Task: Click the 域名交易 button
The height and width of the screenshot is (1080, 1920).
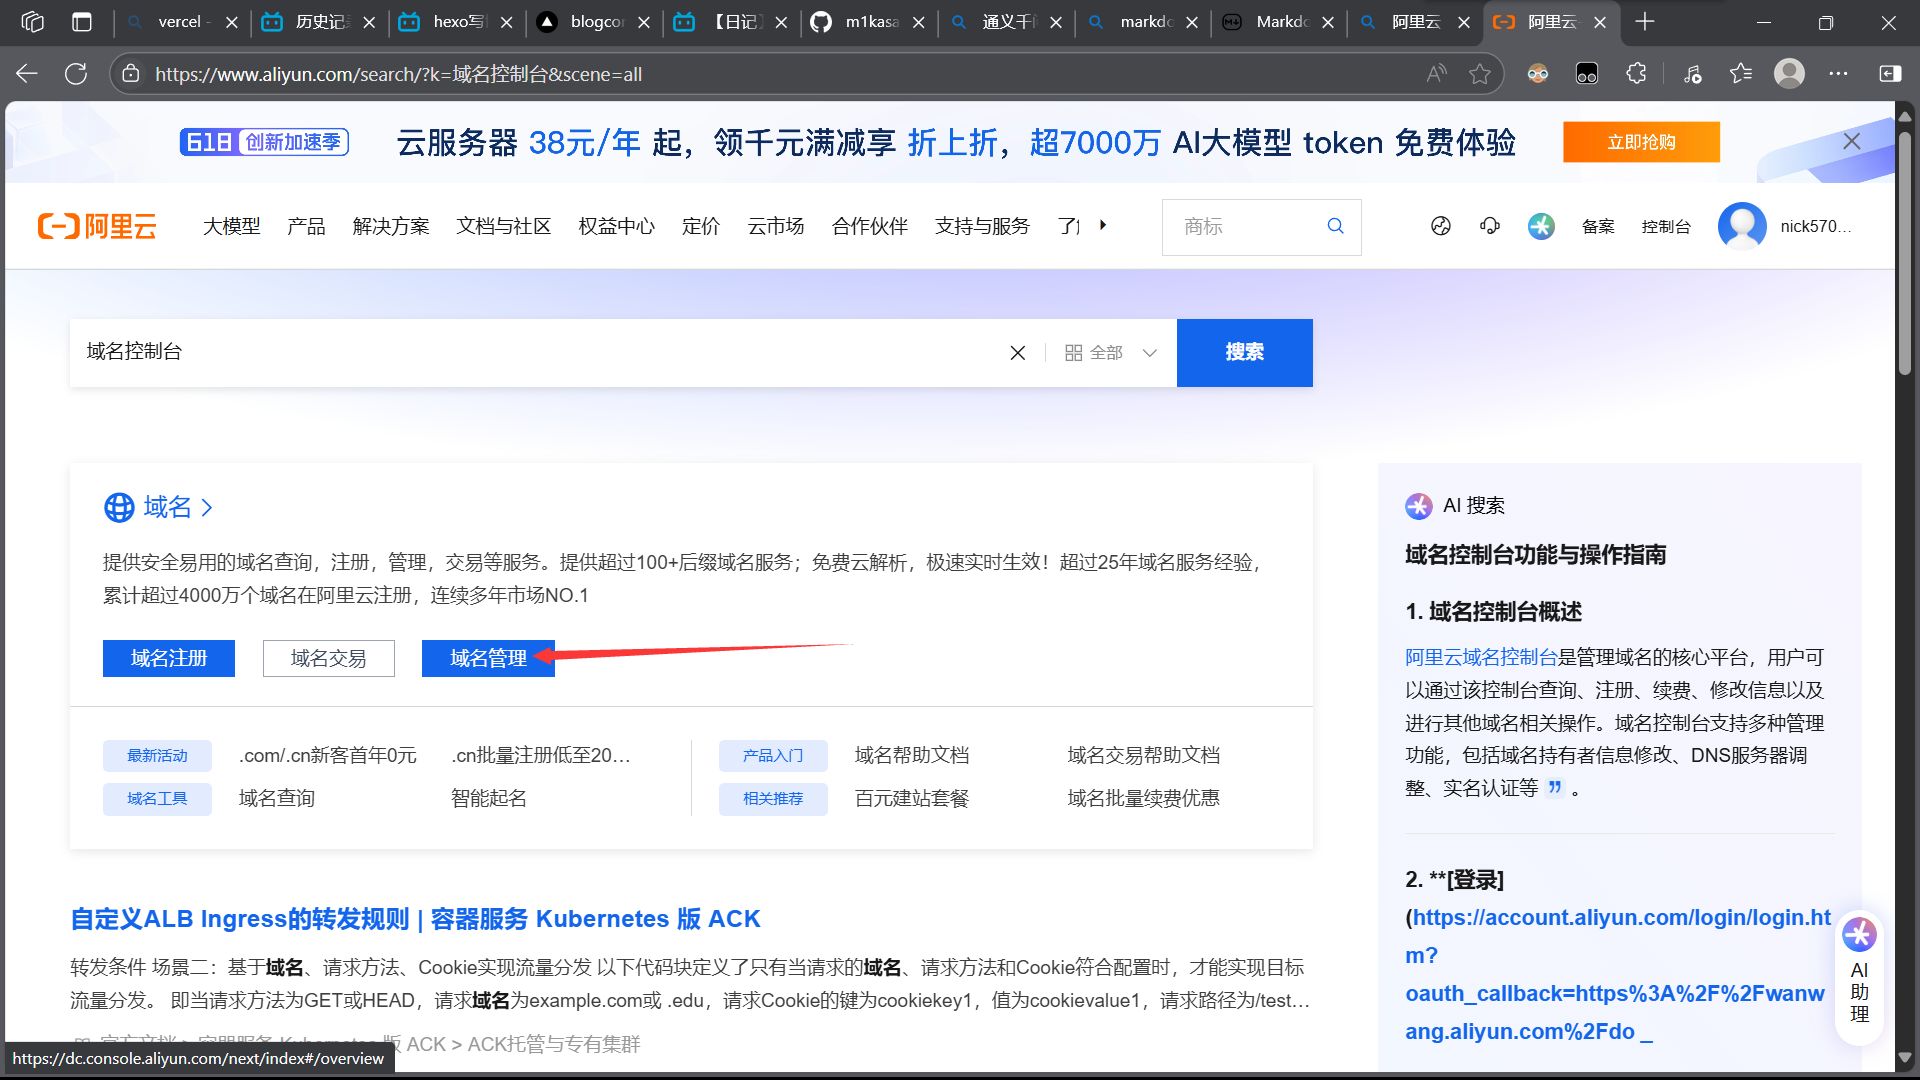Action: (329, 658)
